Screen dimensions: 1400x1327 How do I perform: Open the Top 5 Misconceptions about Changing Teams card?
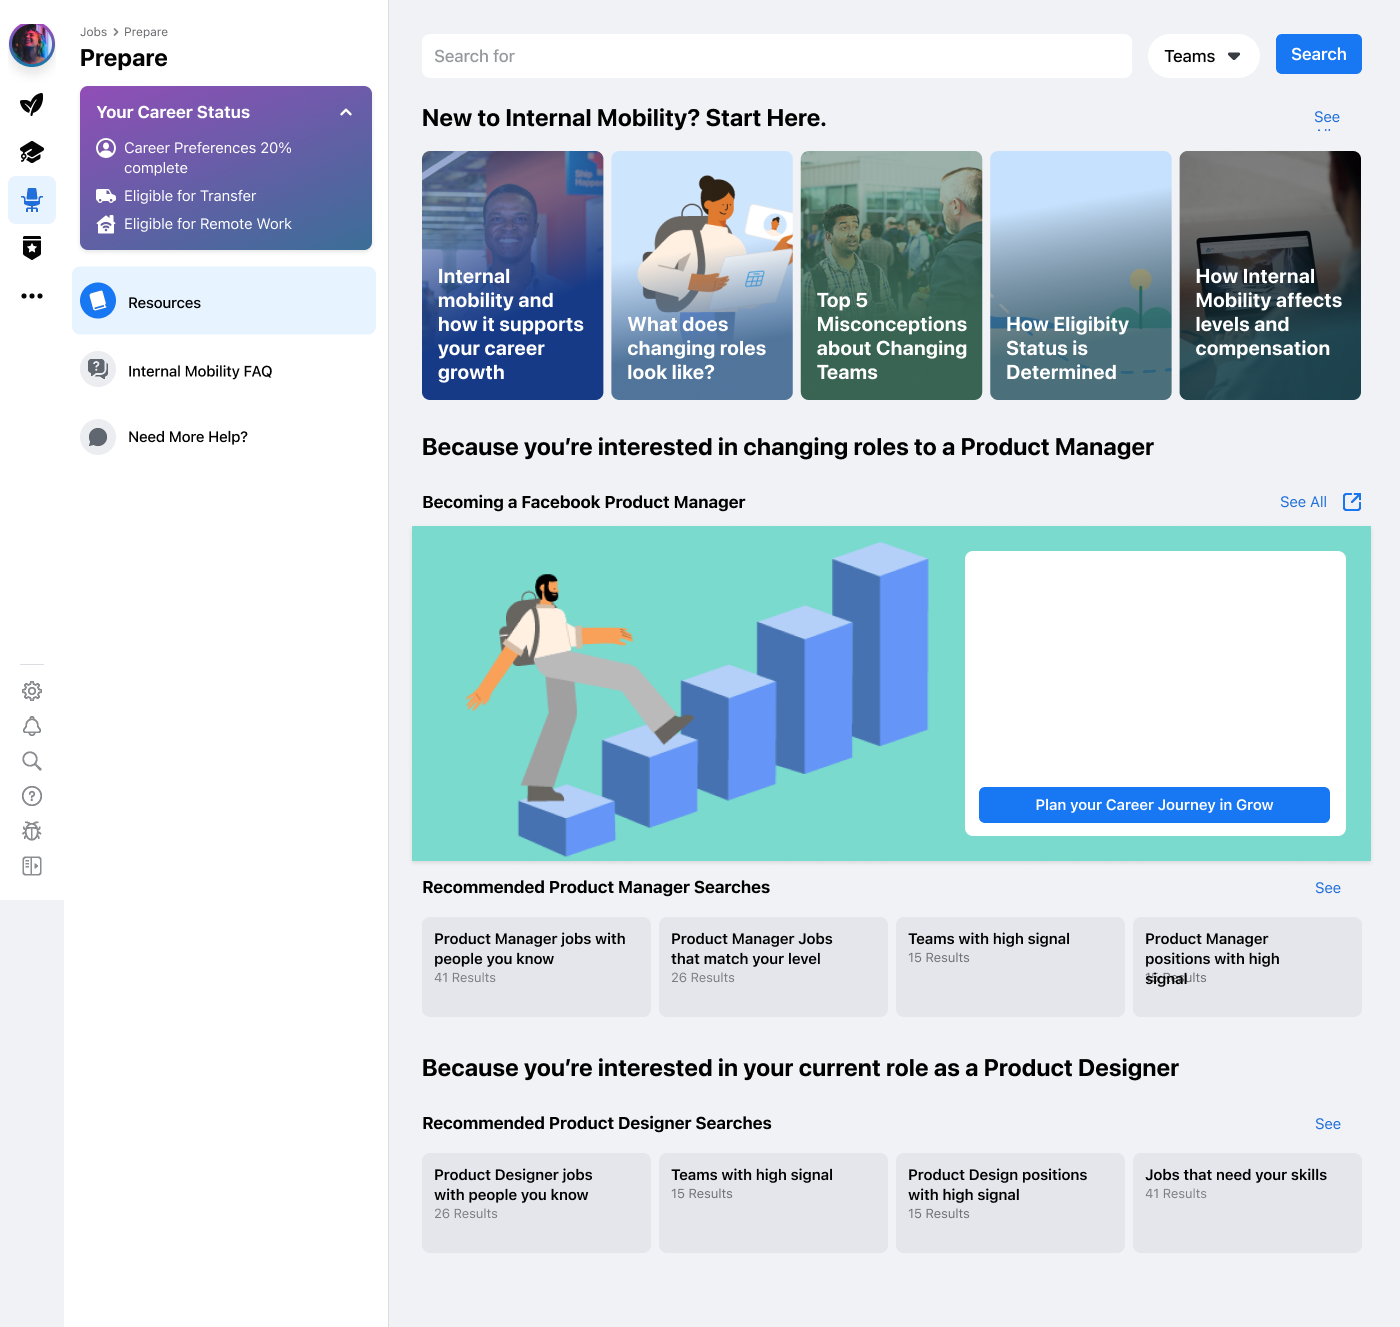tap(890, 275)
